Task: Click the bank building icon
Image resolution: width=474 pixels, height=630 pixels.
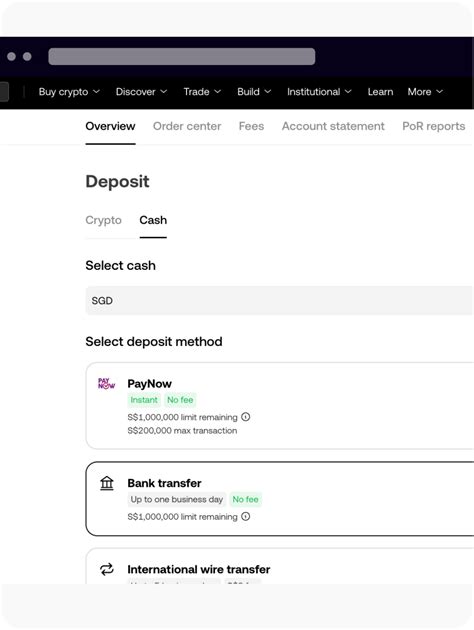Action: 107,483
